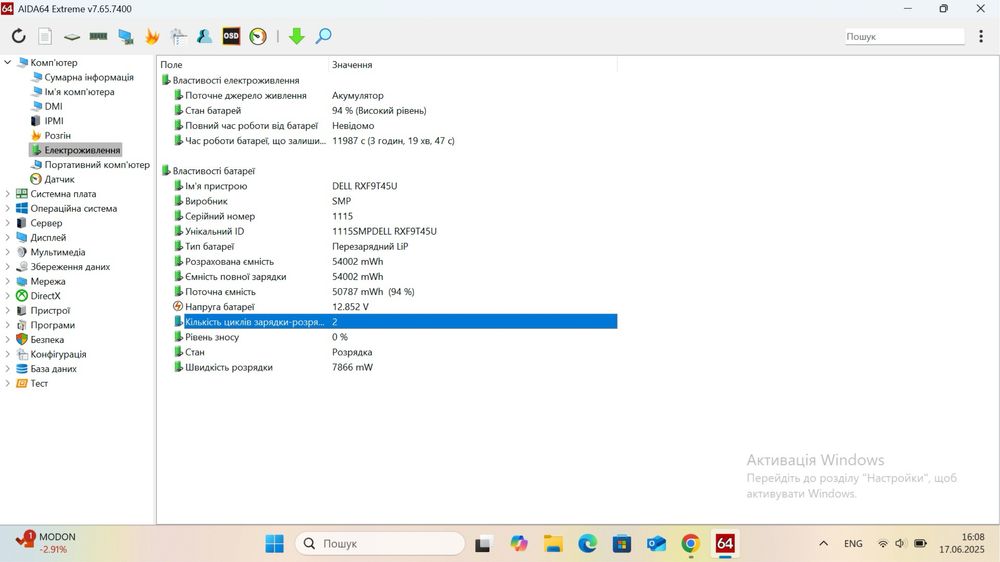Select the База даних tree item
Image resolution: width=1000 pixels, height=562 pixels.
click(54, 369)
